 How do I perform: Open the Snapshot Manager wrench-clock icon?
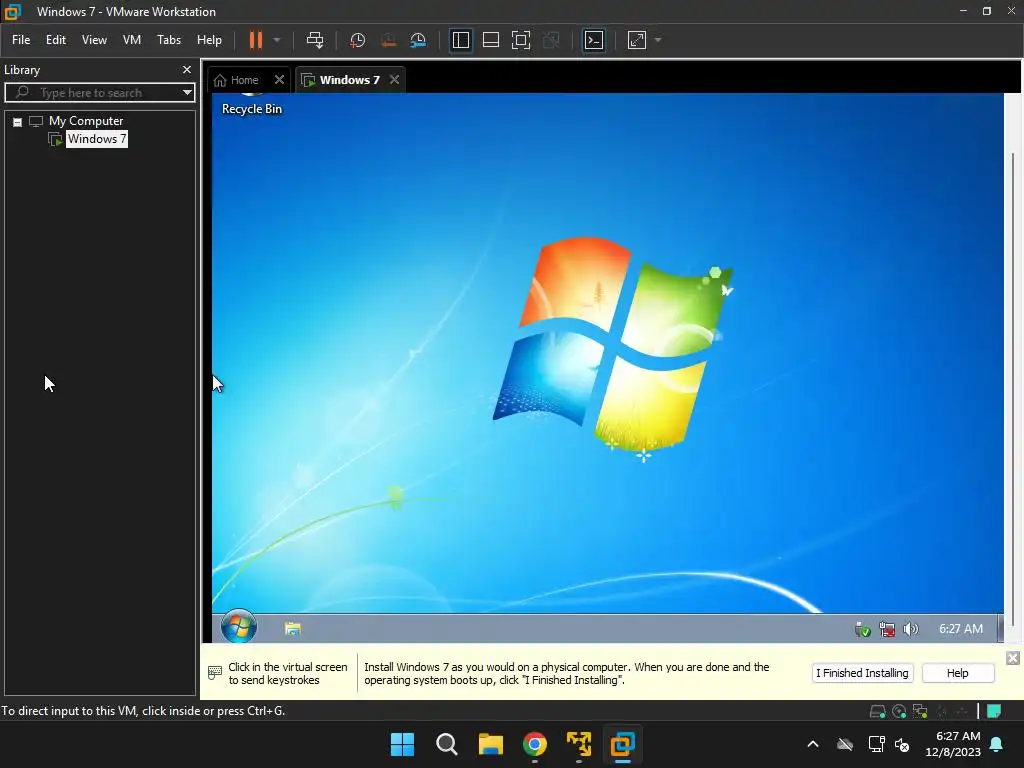coord(418,40)
